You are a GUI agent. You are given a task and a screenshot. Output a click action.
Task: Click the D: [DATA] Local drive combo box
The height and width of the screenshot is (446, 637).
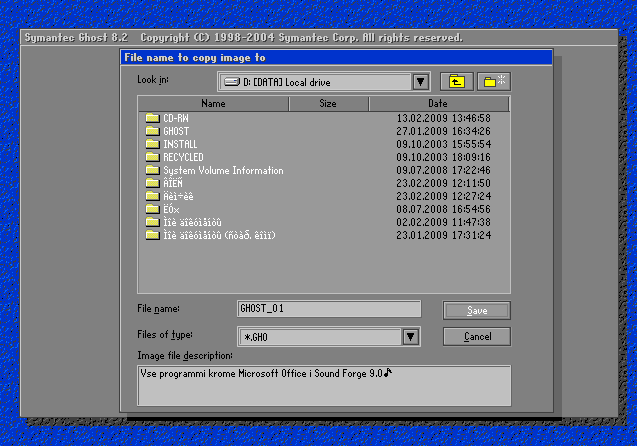pyautogui.click(x=314, y=82)
